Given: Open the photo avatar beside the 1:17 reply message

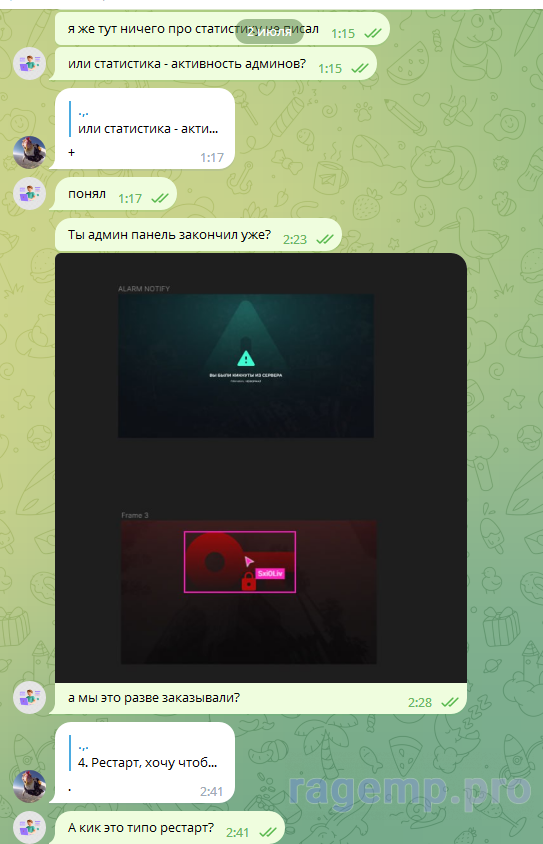Looking at the screenshot, I should 29,152.
